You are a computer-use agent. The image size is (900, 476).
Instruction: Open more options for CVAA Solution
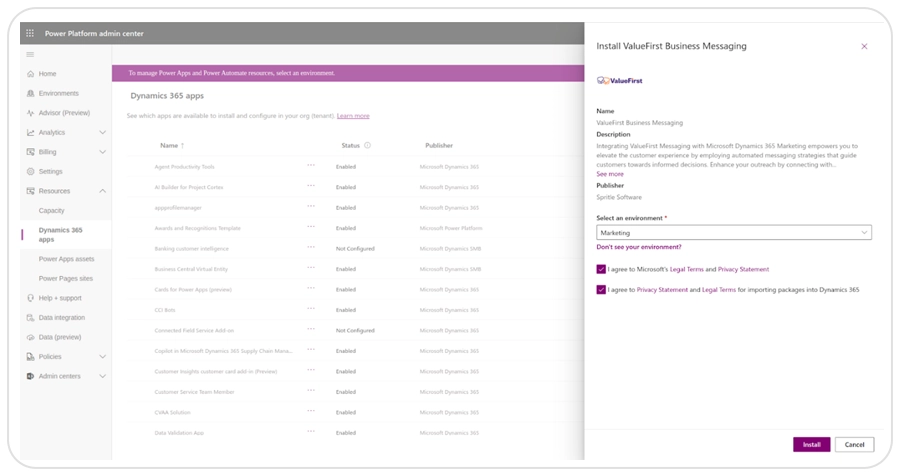point(311,411)
